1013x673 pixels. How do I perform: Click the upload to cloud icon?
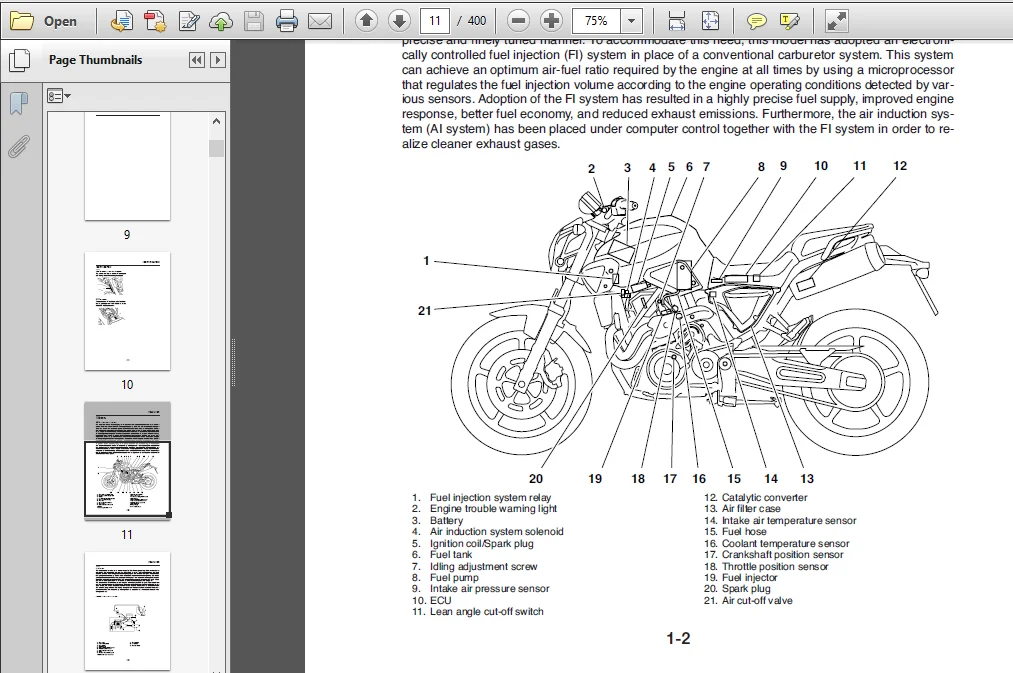coord(221,21)
